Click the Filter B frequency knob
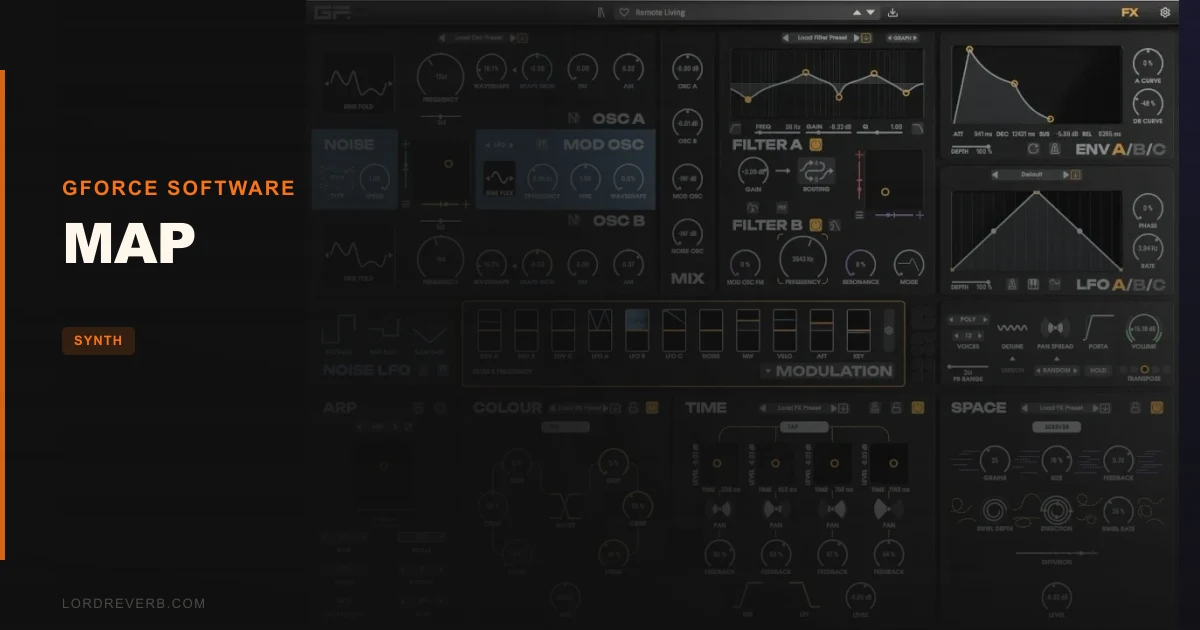 [802, 259]
